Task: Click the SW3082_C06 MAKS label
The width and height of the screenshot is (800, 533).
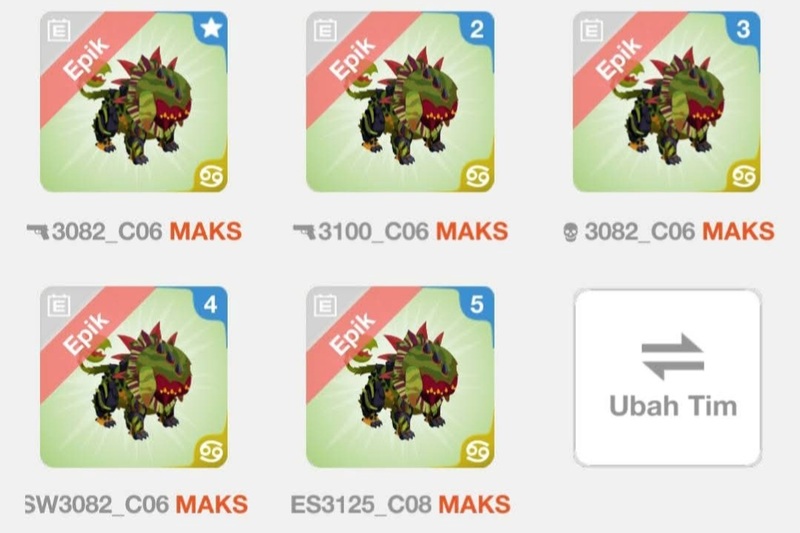Action: [x=137, y=505]
